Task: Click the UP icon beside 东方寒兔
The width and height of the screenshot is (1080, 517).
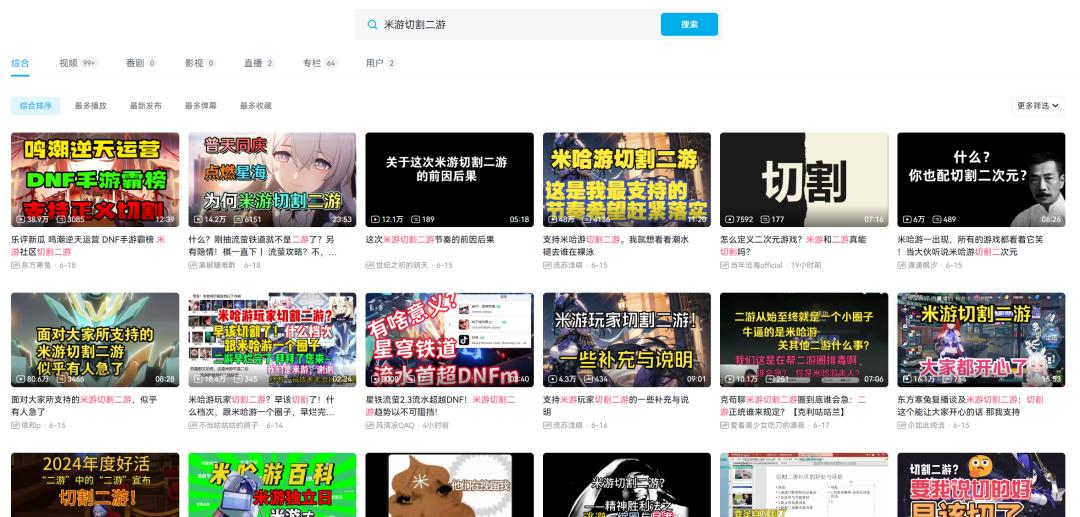Action: pos(15,265)
